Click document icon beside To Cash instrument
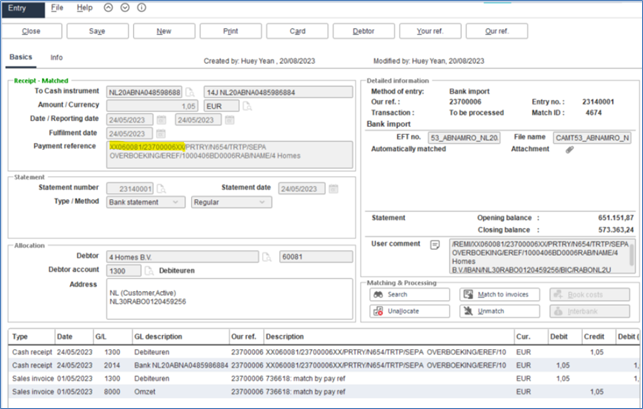The width and height of the screenshot is (643, 409). (191, 91)
